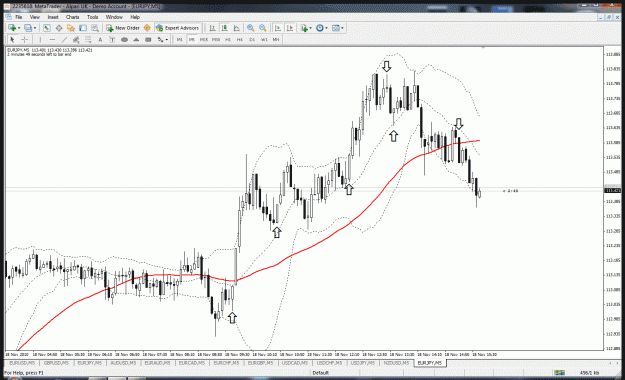Select the ellipse shape tool
Screen dimensions: 625x380
124,39
